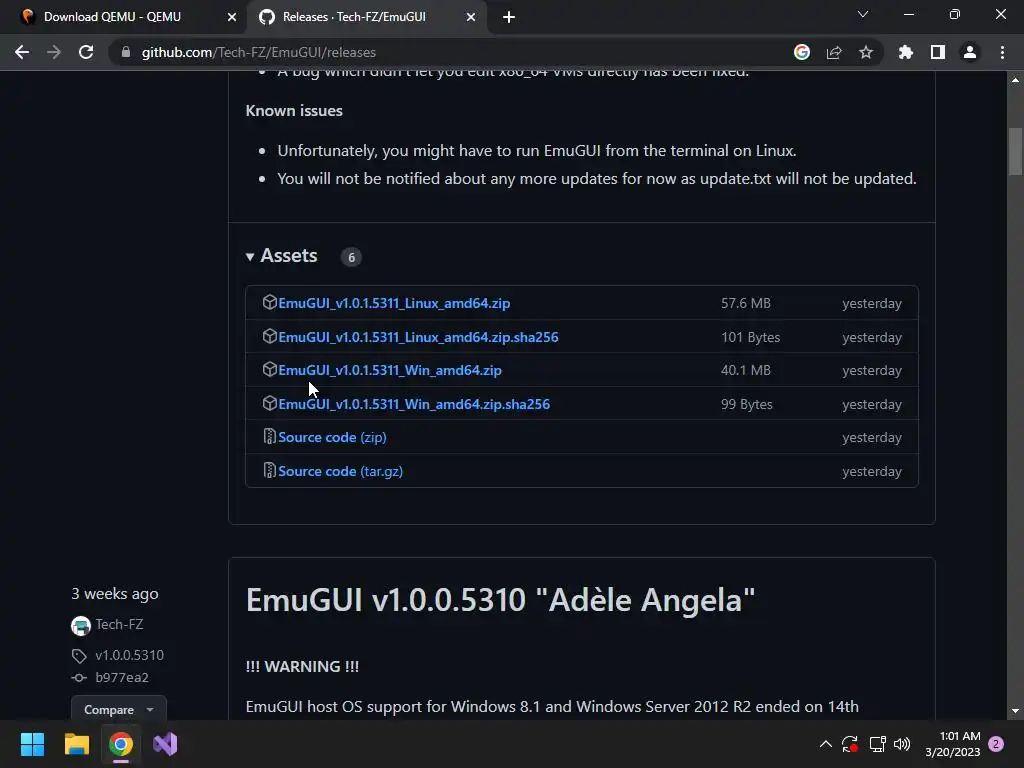Click the package icon beside Linux_amd64.zip
This screenshot has height=768, width=1024.
click(270, 302)
